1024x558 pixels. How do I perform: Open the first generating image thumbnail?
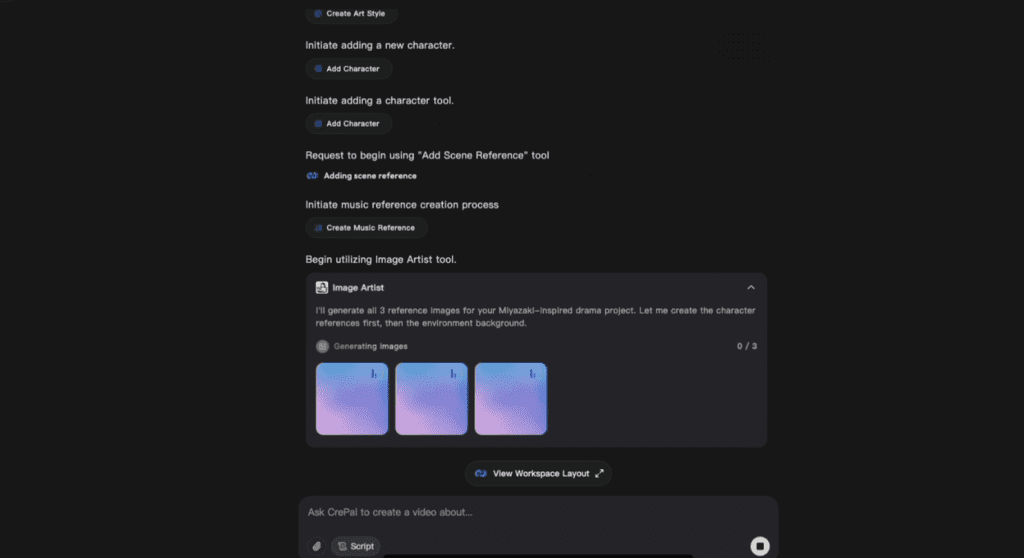coord(352,399)
